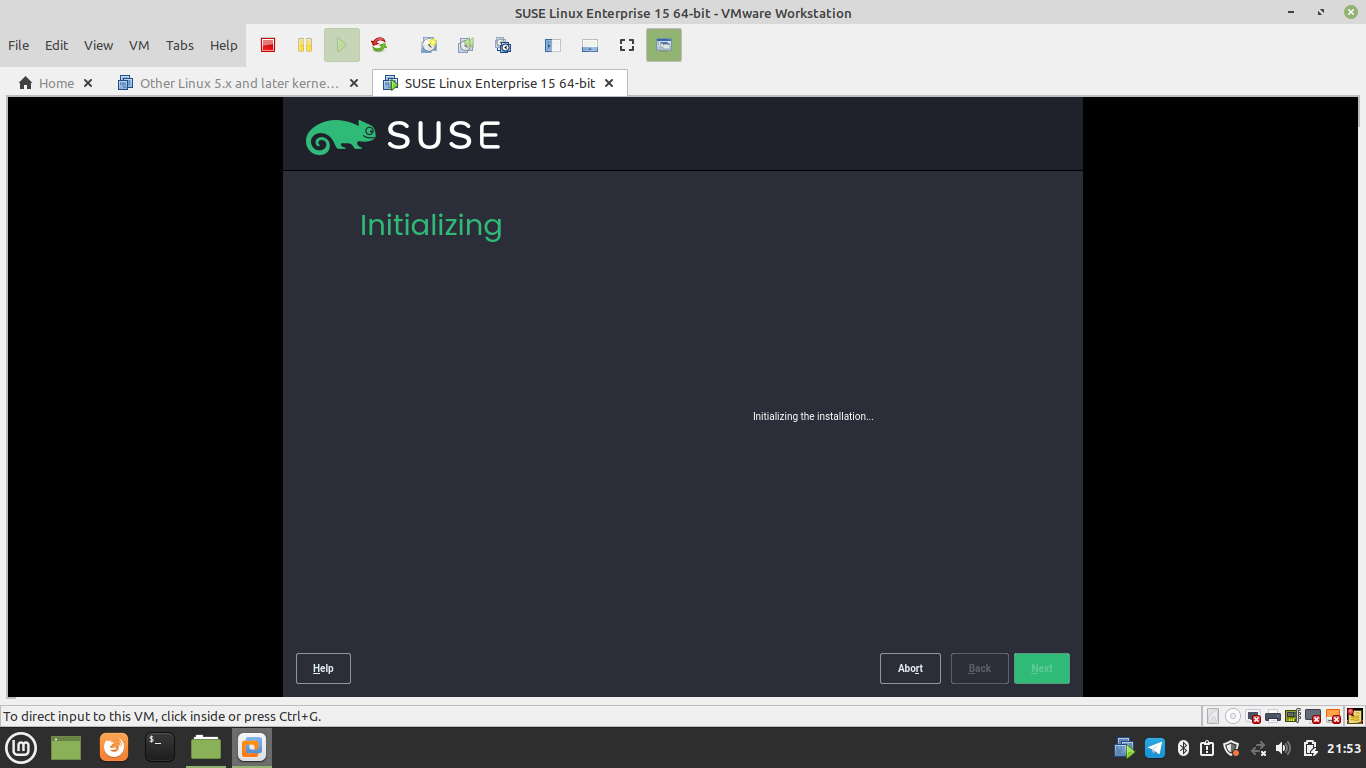Close the Other Linux 5.x tab
The image size is (1366, 768).
354,83
